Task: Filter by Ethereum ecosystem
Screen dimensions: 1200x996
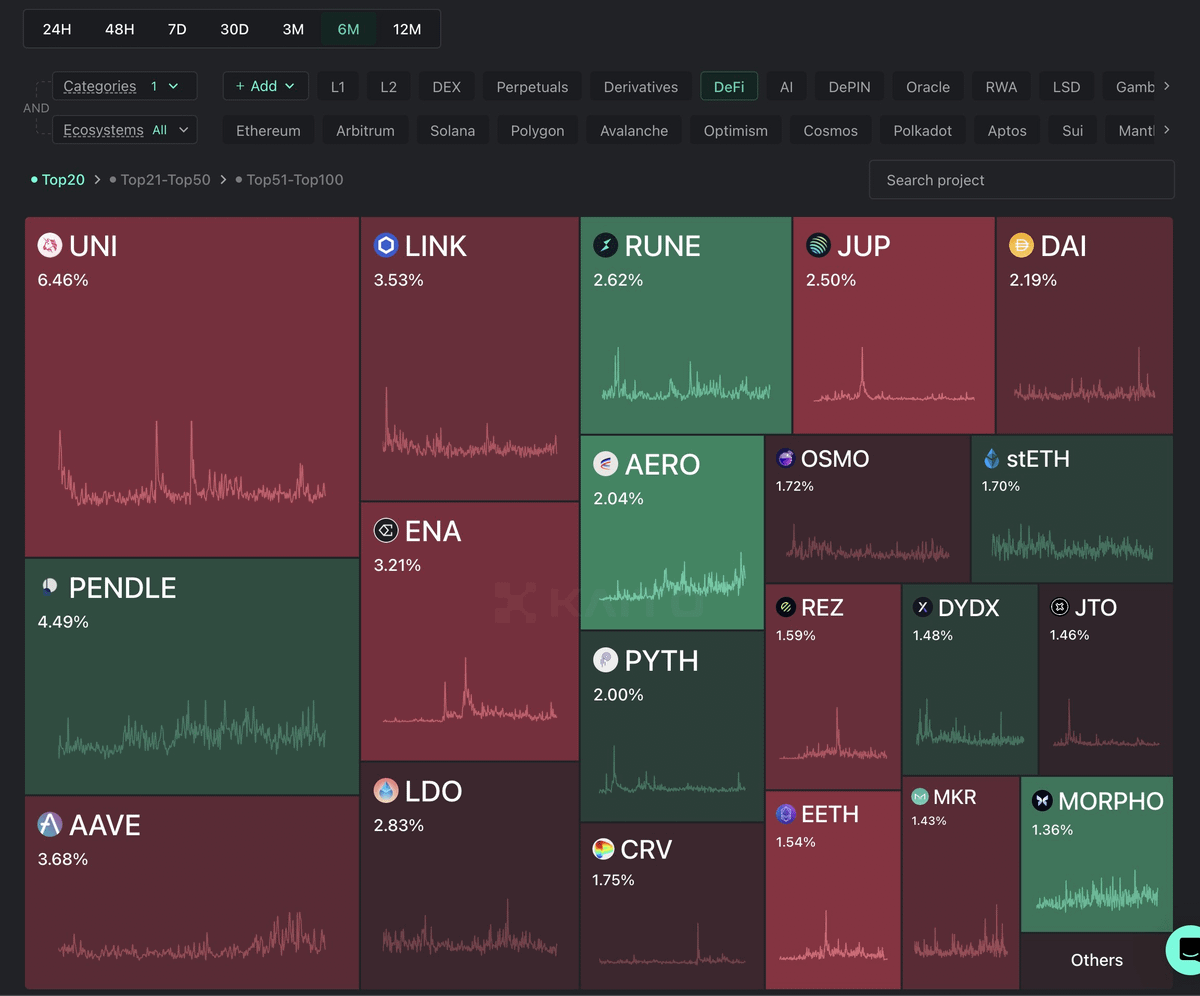Action: click(x=268, y=131)
